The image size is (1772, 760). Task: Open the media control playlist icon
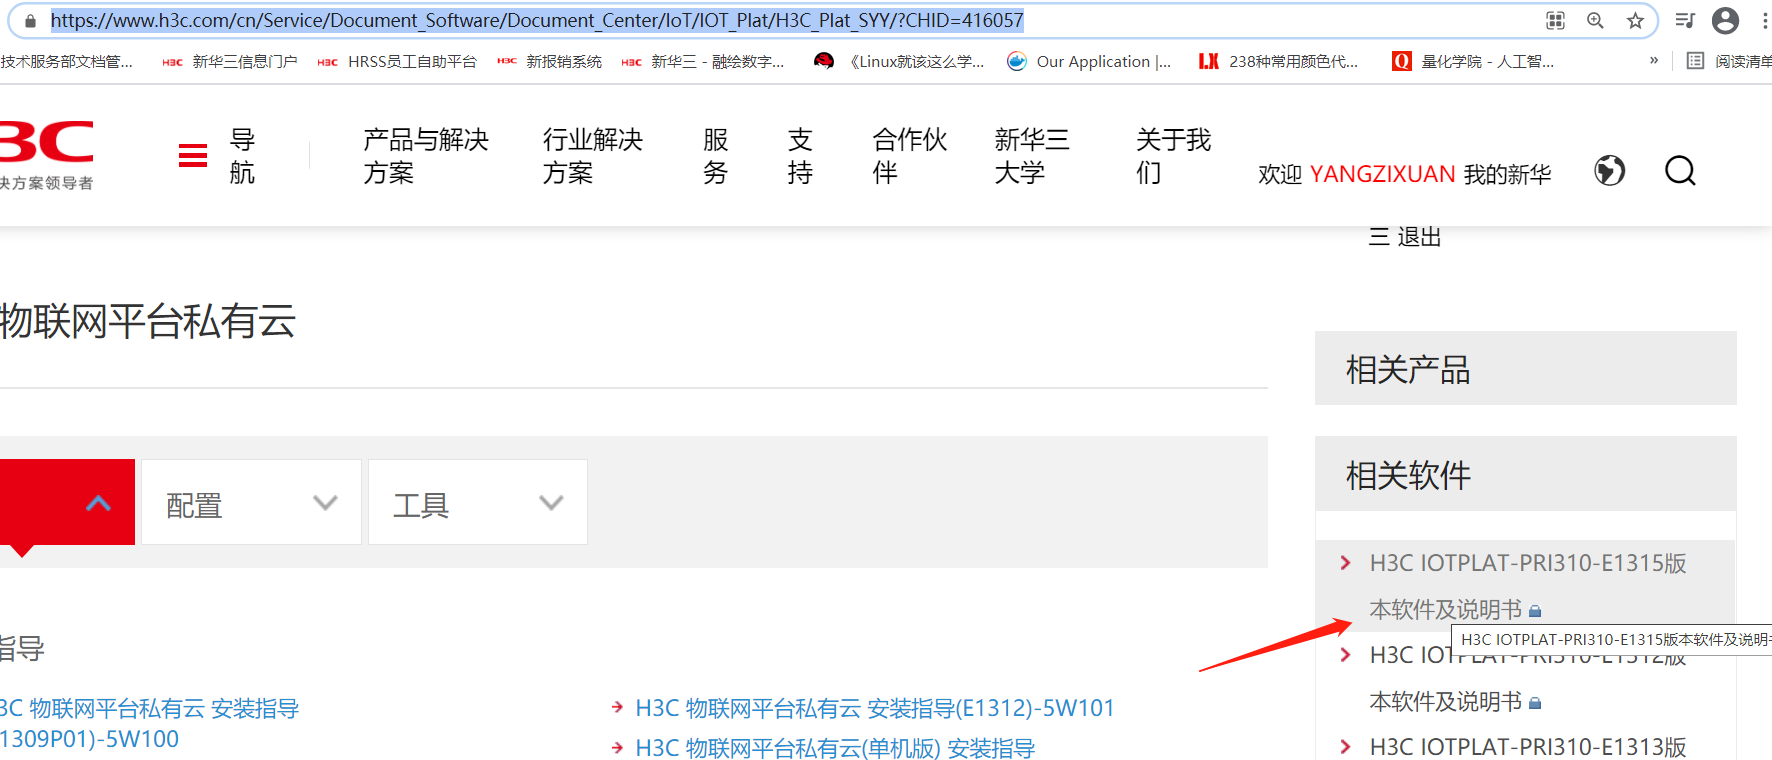click(x=1685, y=20)
